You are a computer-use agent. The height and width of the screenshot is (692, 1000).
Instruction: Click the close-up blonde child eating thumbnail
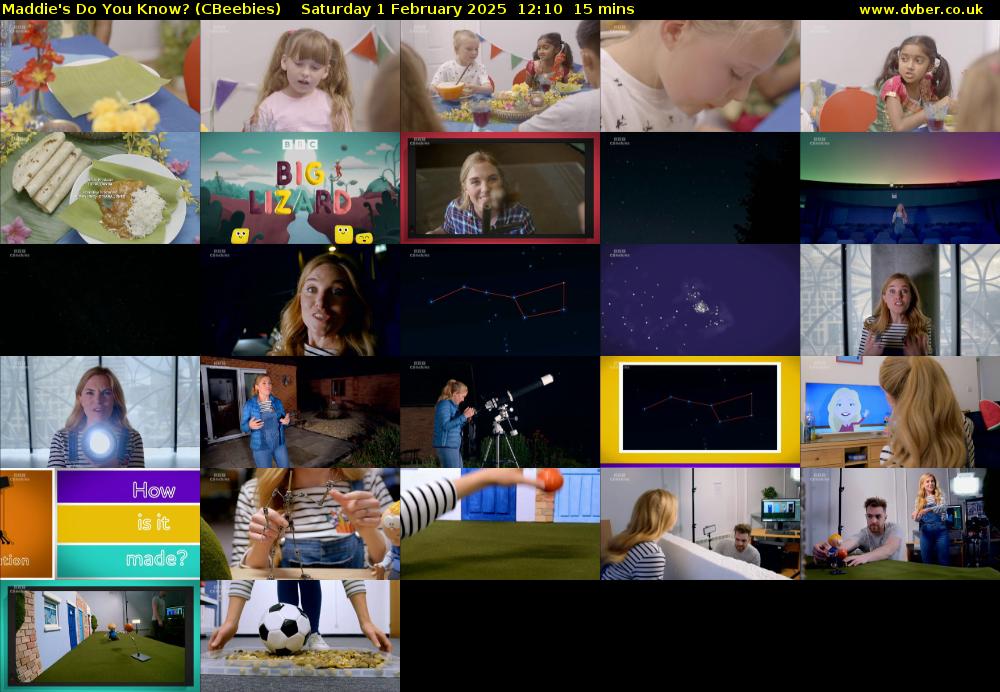click(x=700, y=76)
